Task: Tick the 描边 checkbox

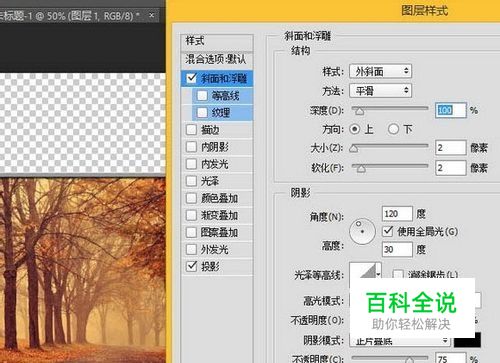Action: [191, 130]
